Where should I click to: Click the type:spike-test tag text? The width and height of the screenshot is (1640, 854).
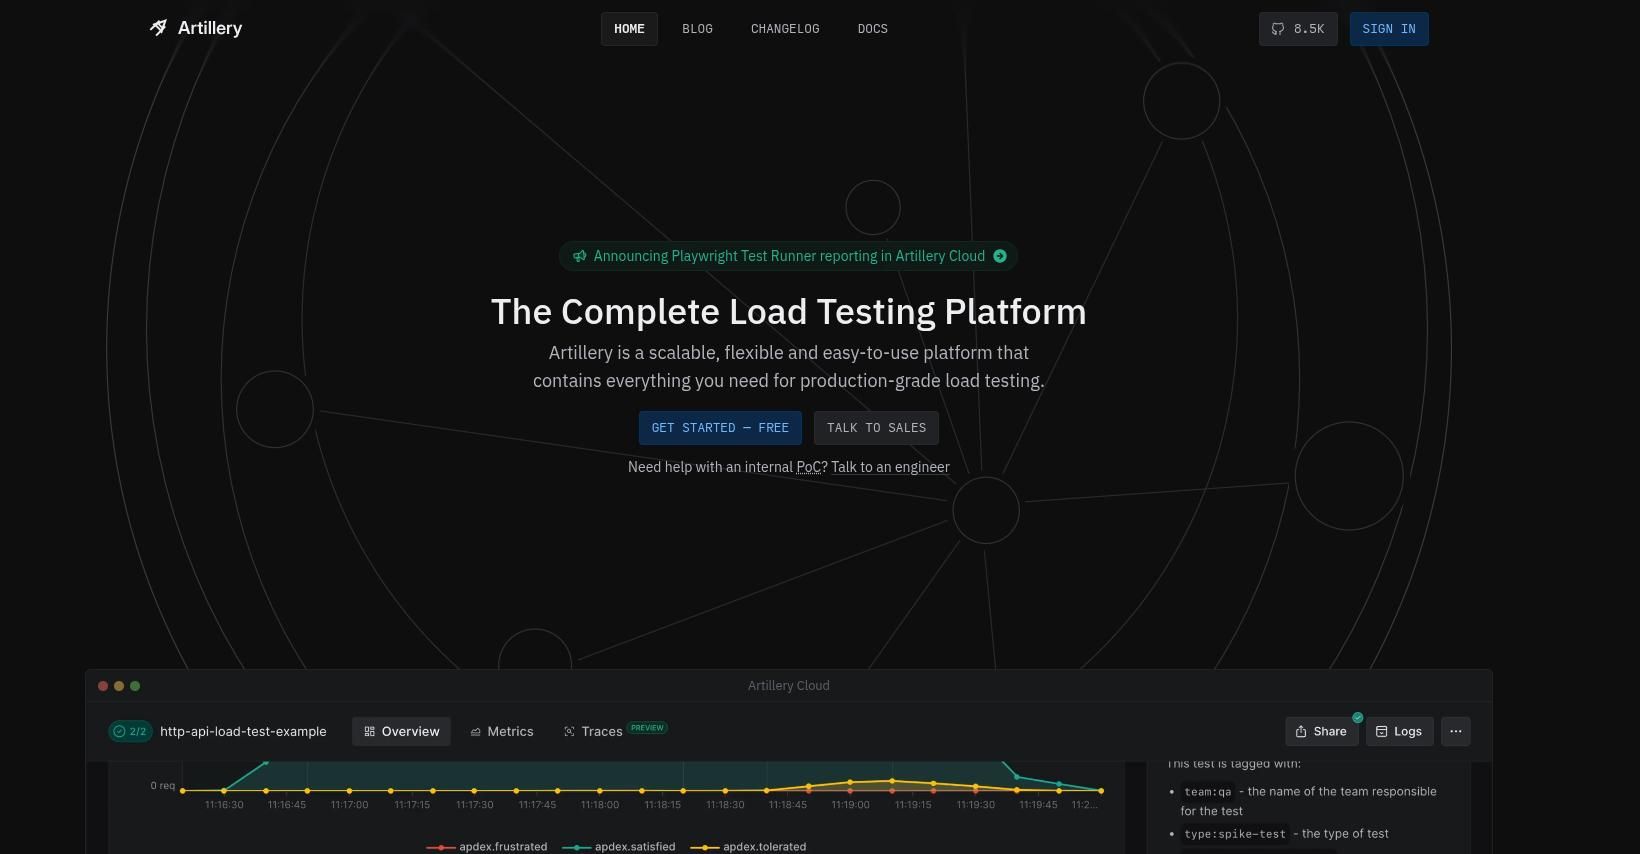(1235, 833)
